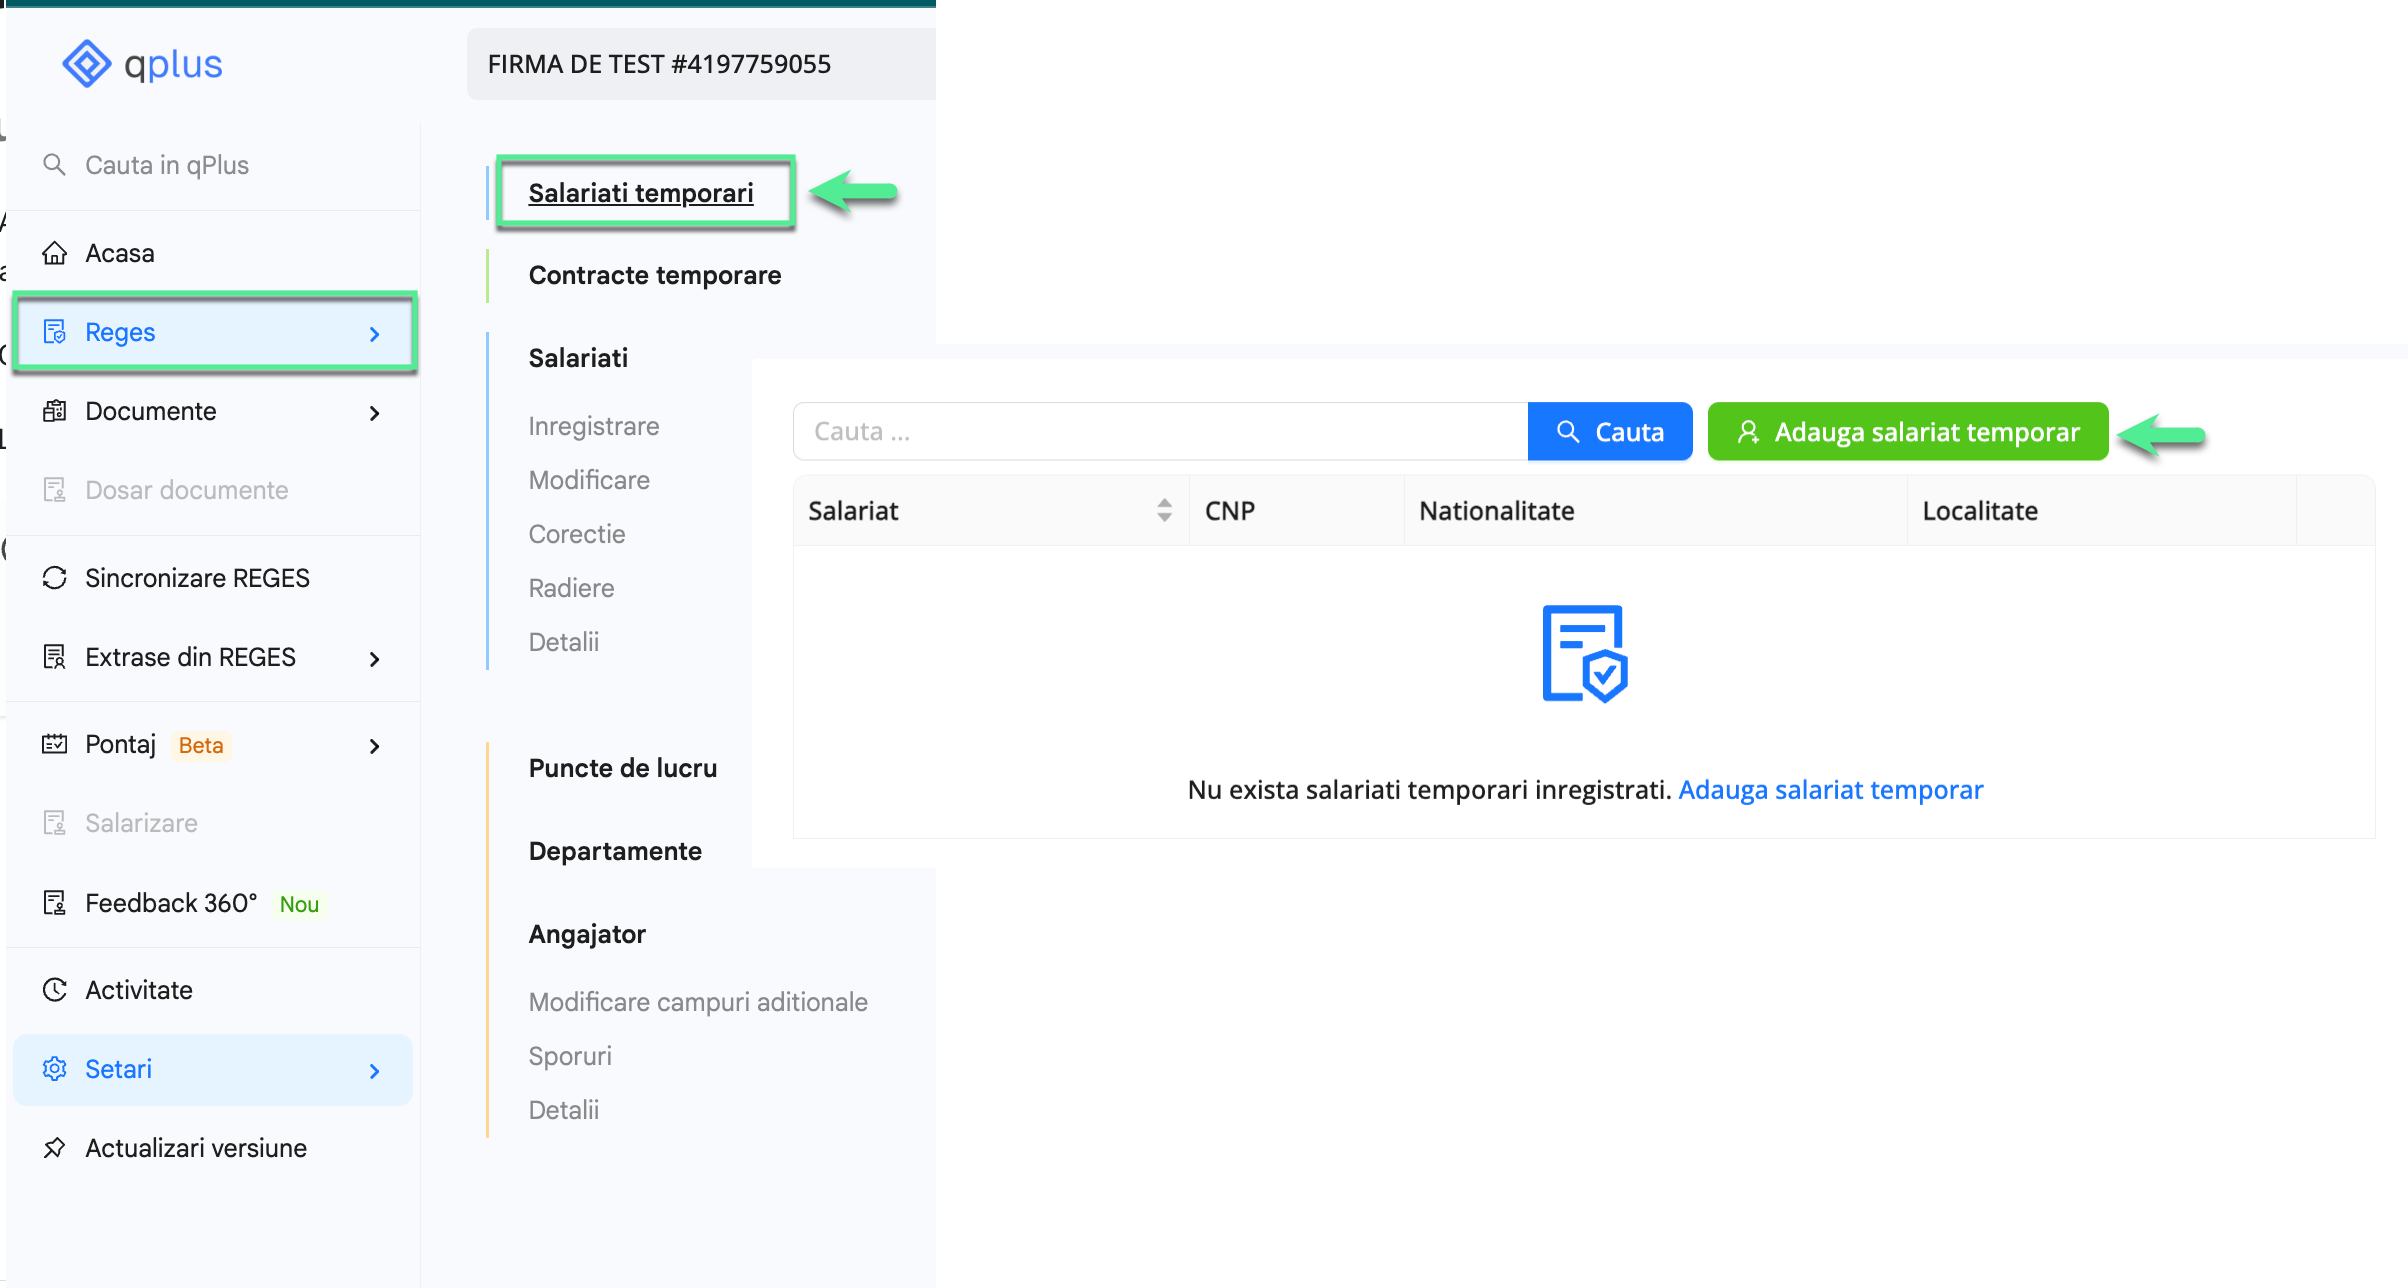Screen dimensions: 2408x1288
Task: Click the Sincronizare REGES sync icon
Action: 55,577
